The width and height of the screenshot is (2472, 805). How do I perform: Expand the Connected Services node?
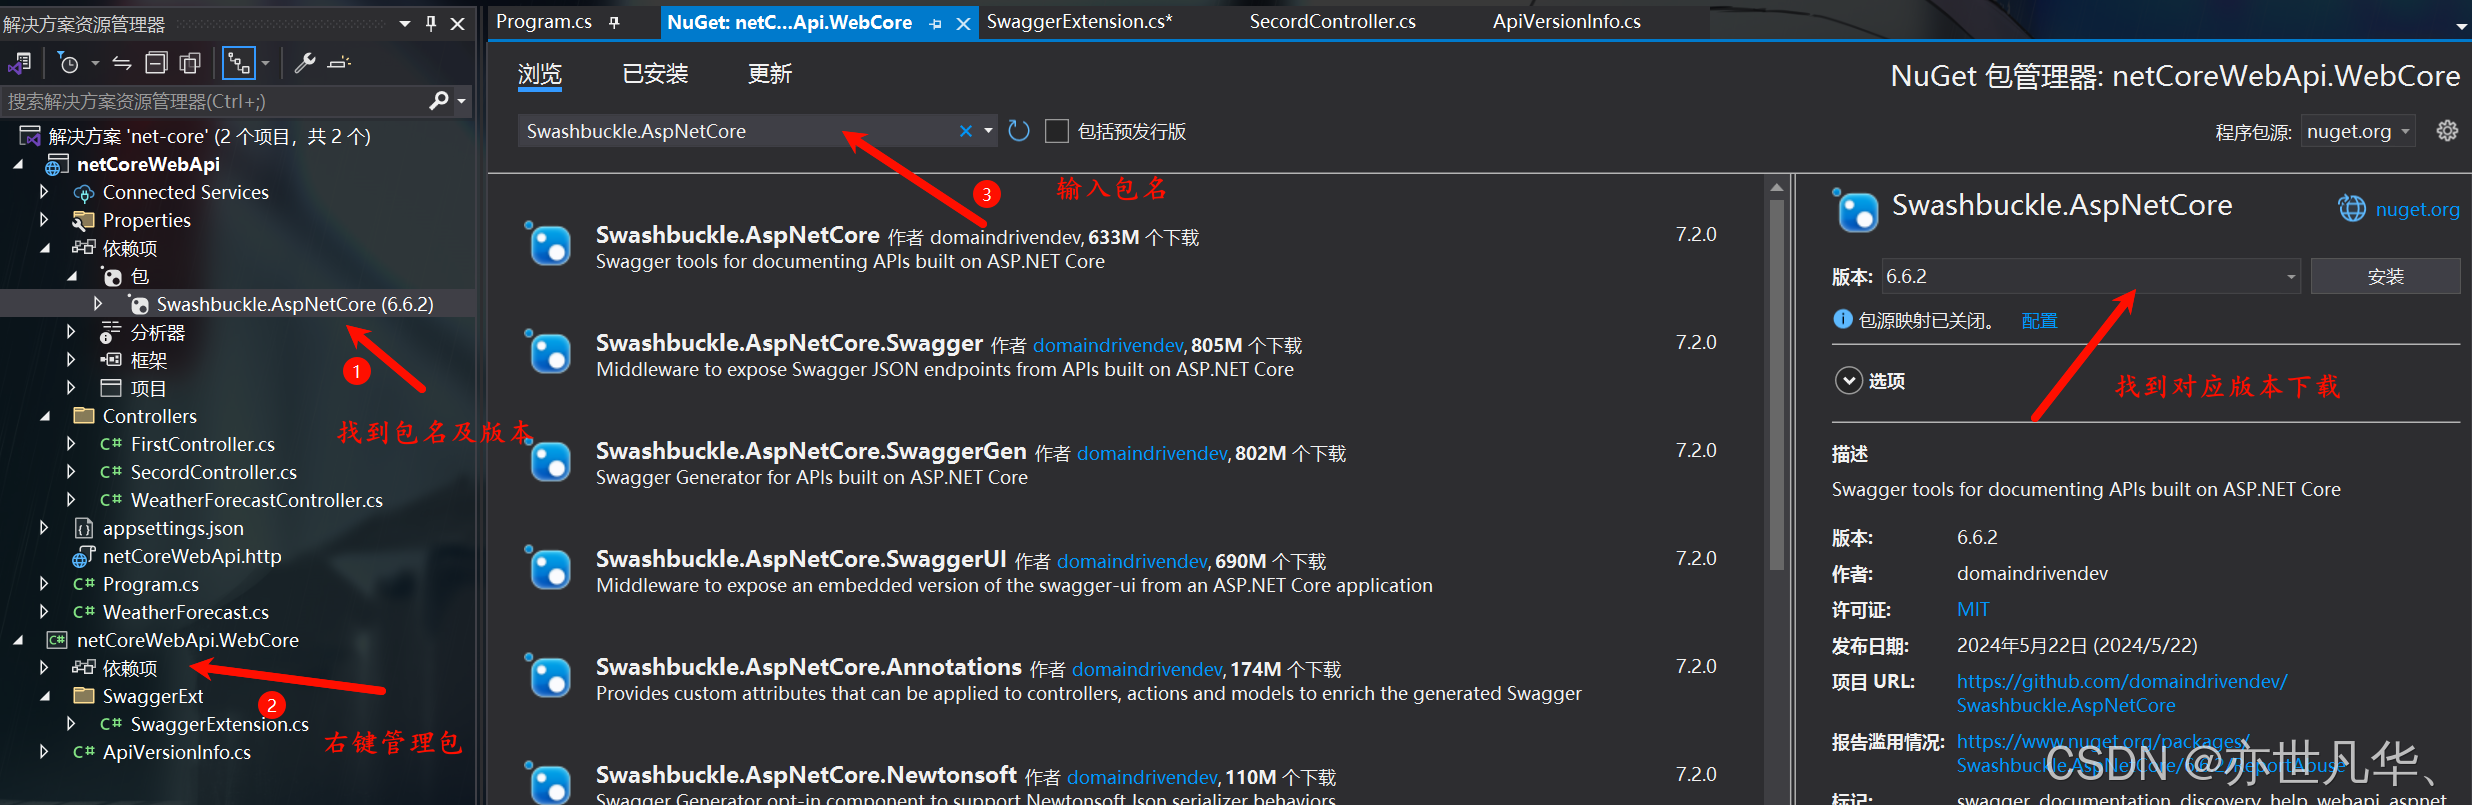(43, 192)
